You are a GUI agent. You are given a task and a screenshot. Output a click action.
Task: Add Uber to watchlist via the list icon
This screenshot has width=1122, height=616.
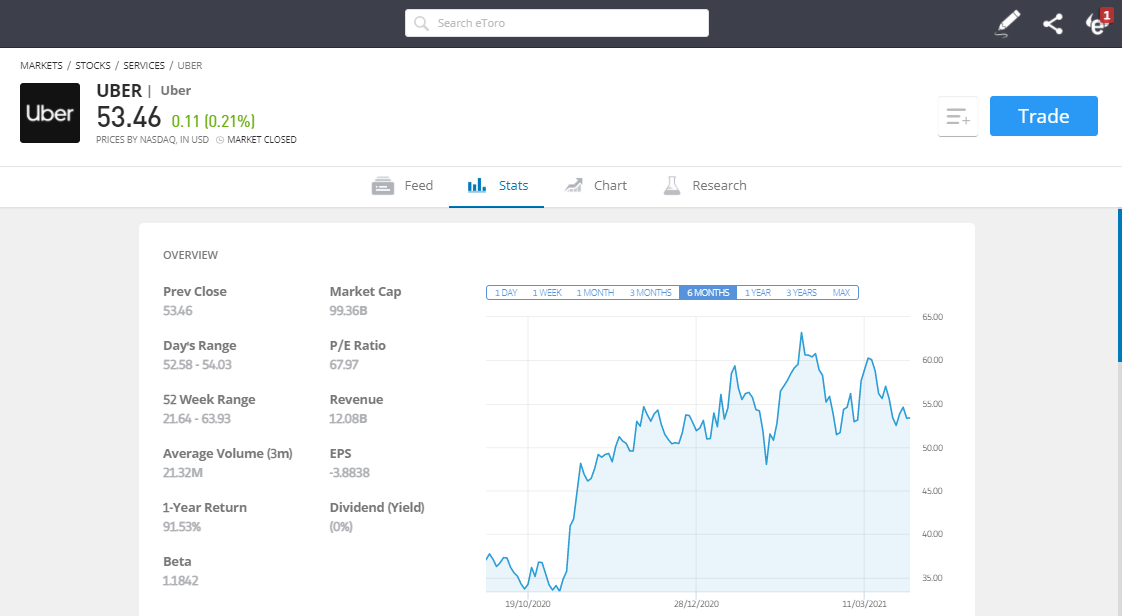pyautogui.click(x=958, y=117)
